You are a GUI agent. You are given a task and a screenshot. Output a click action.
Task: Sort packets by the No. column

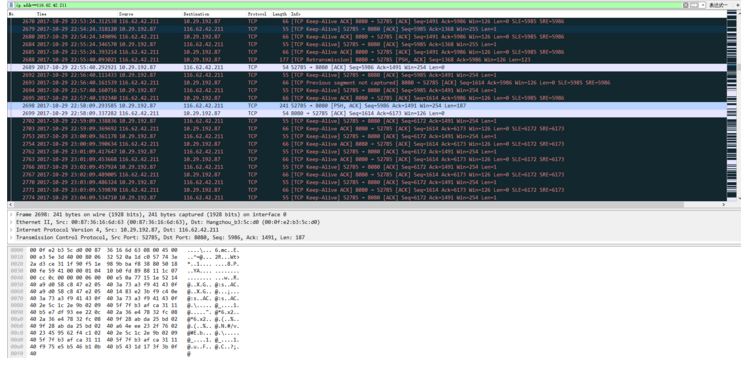(21, 14)
